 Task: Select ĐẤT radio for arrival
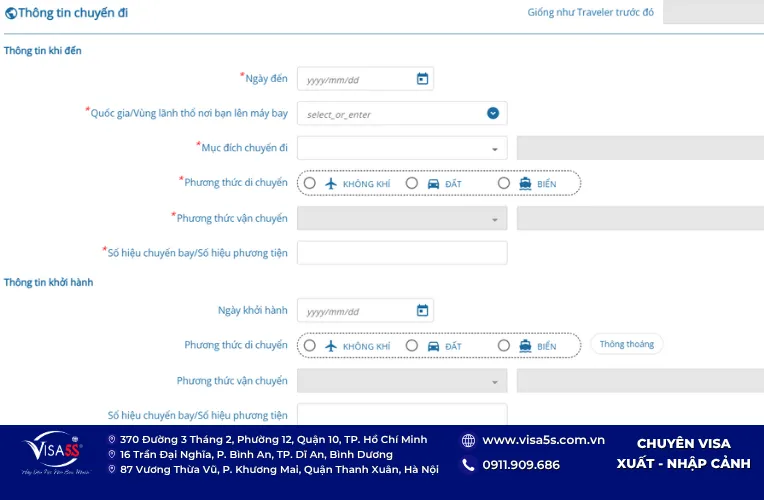point(412,183)
